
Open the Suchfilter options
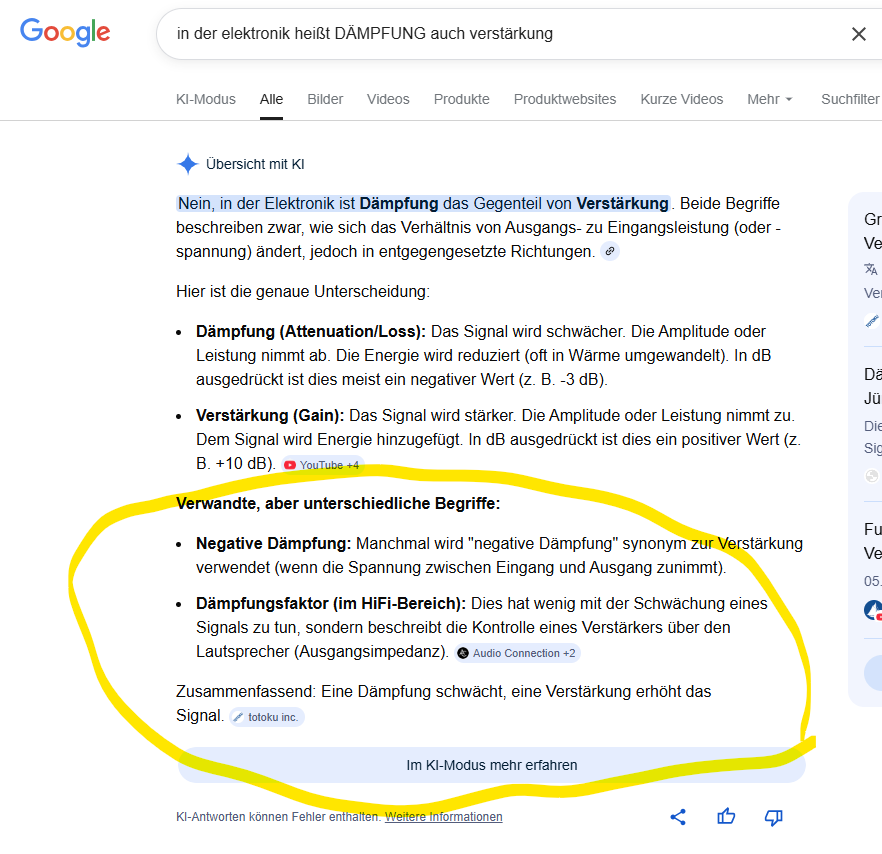849,99
